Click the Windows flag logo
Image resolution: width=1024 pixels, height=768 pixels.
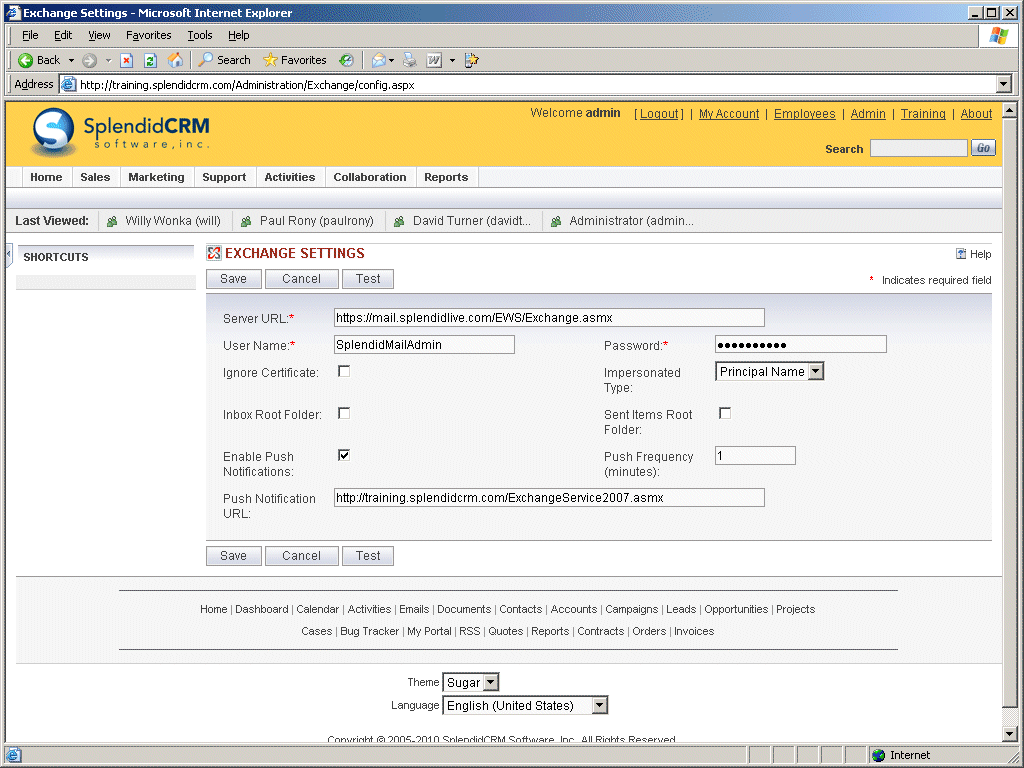click(x=999, y=35)
